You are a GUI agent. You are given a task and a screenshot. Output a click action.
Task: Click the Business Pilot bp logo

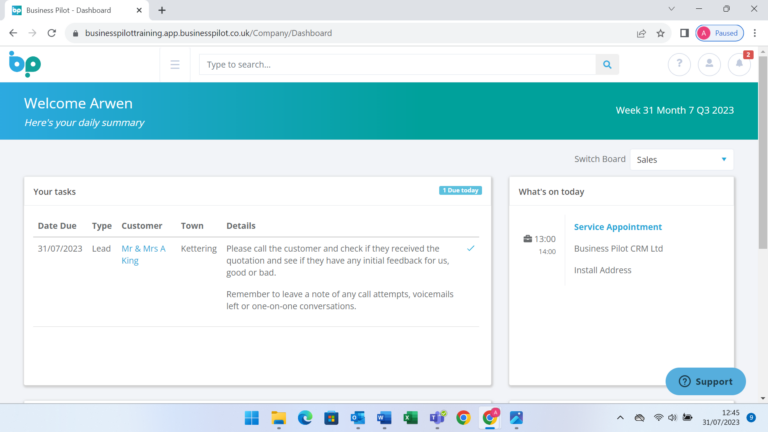point(25,64)
